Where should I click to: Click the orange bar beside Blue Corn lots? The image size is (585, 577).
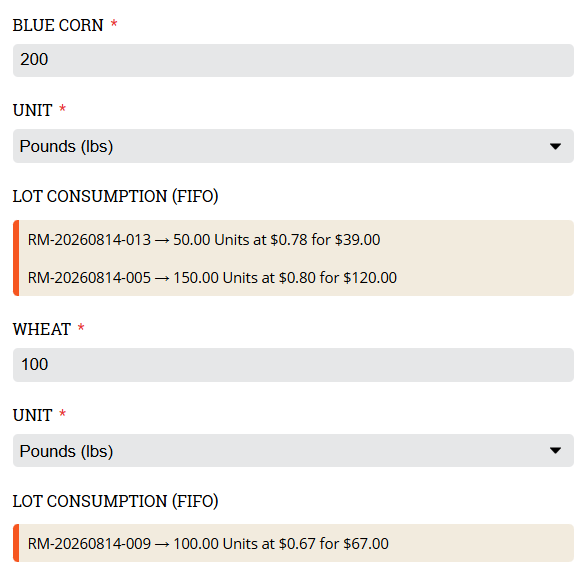(x=16, y=258)
